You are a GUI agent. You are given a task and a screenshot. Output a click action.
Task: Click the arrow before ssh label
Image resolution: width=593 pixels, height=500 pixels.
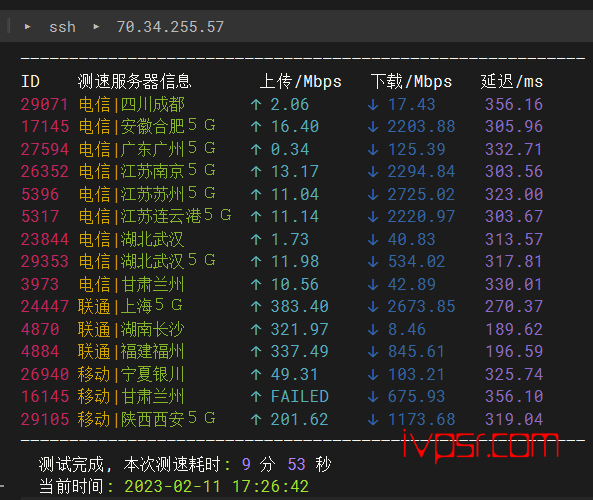click(x=28, y=27)
